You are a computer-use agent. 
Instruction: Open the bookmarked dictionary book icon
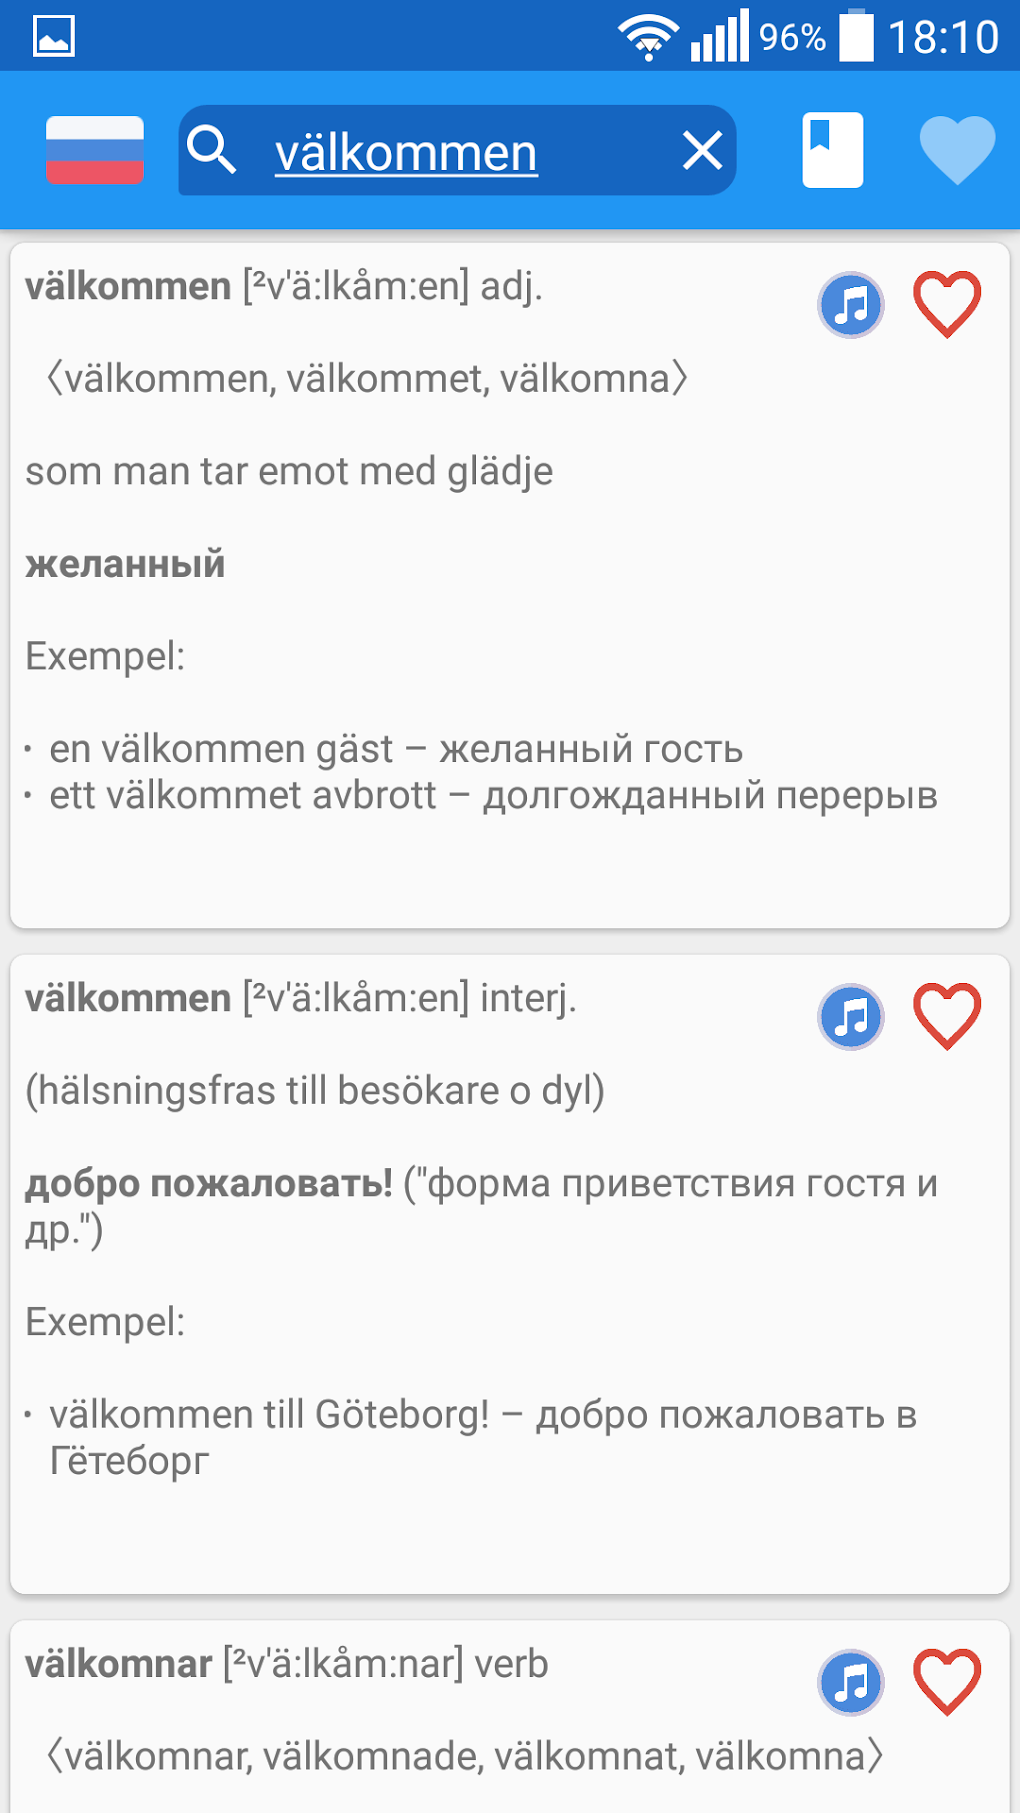pyautogui.click(x=832, y=151)
